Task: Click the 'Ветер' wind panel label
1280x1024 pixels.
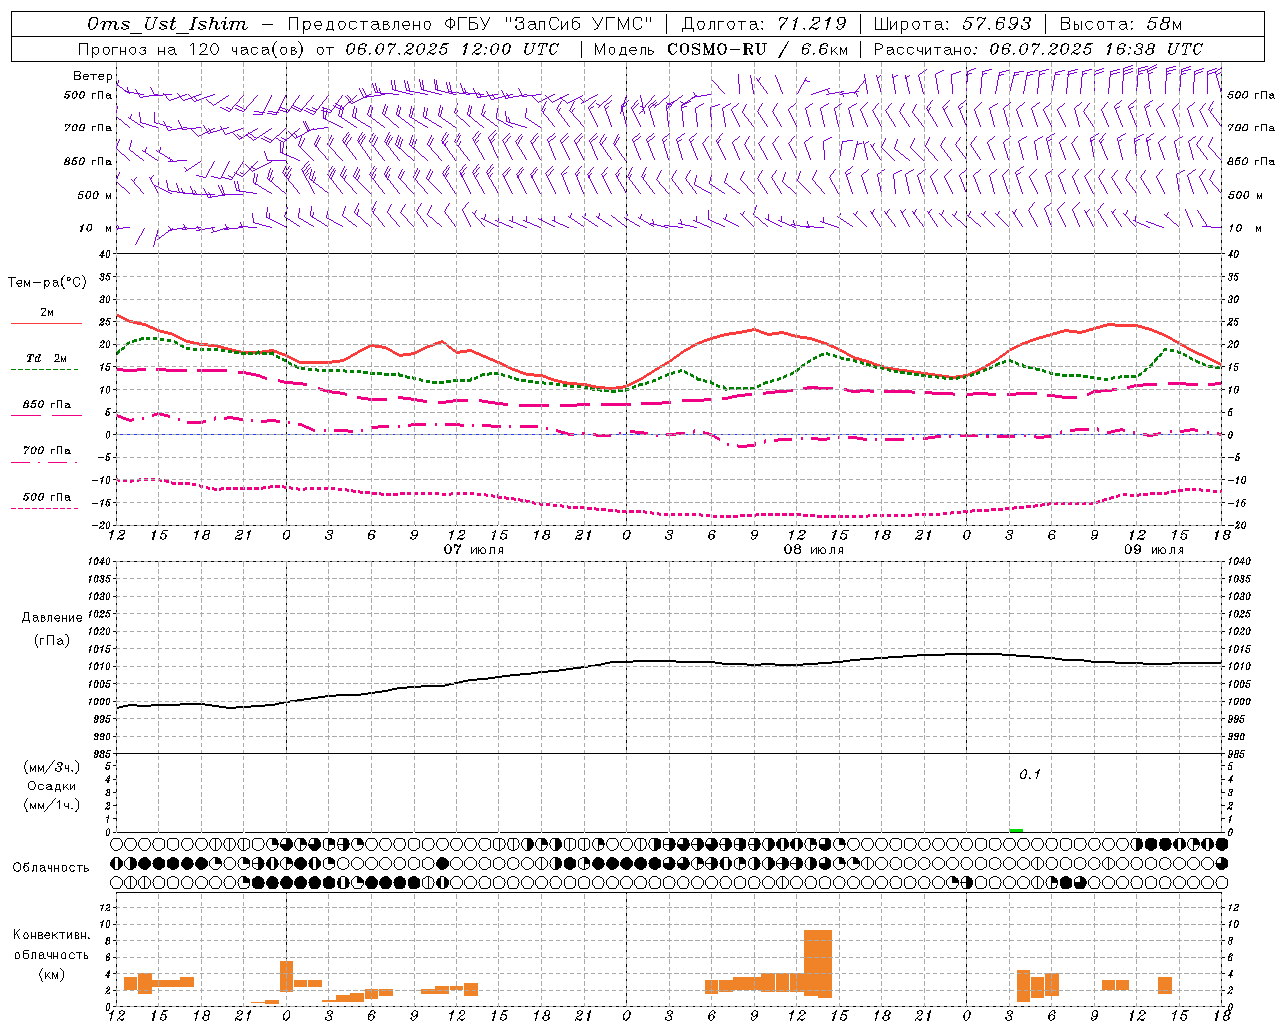Action: 92,76
